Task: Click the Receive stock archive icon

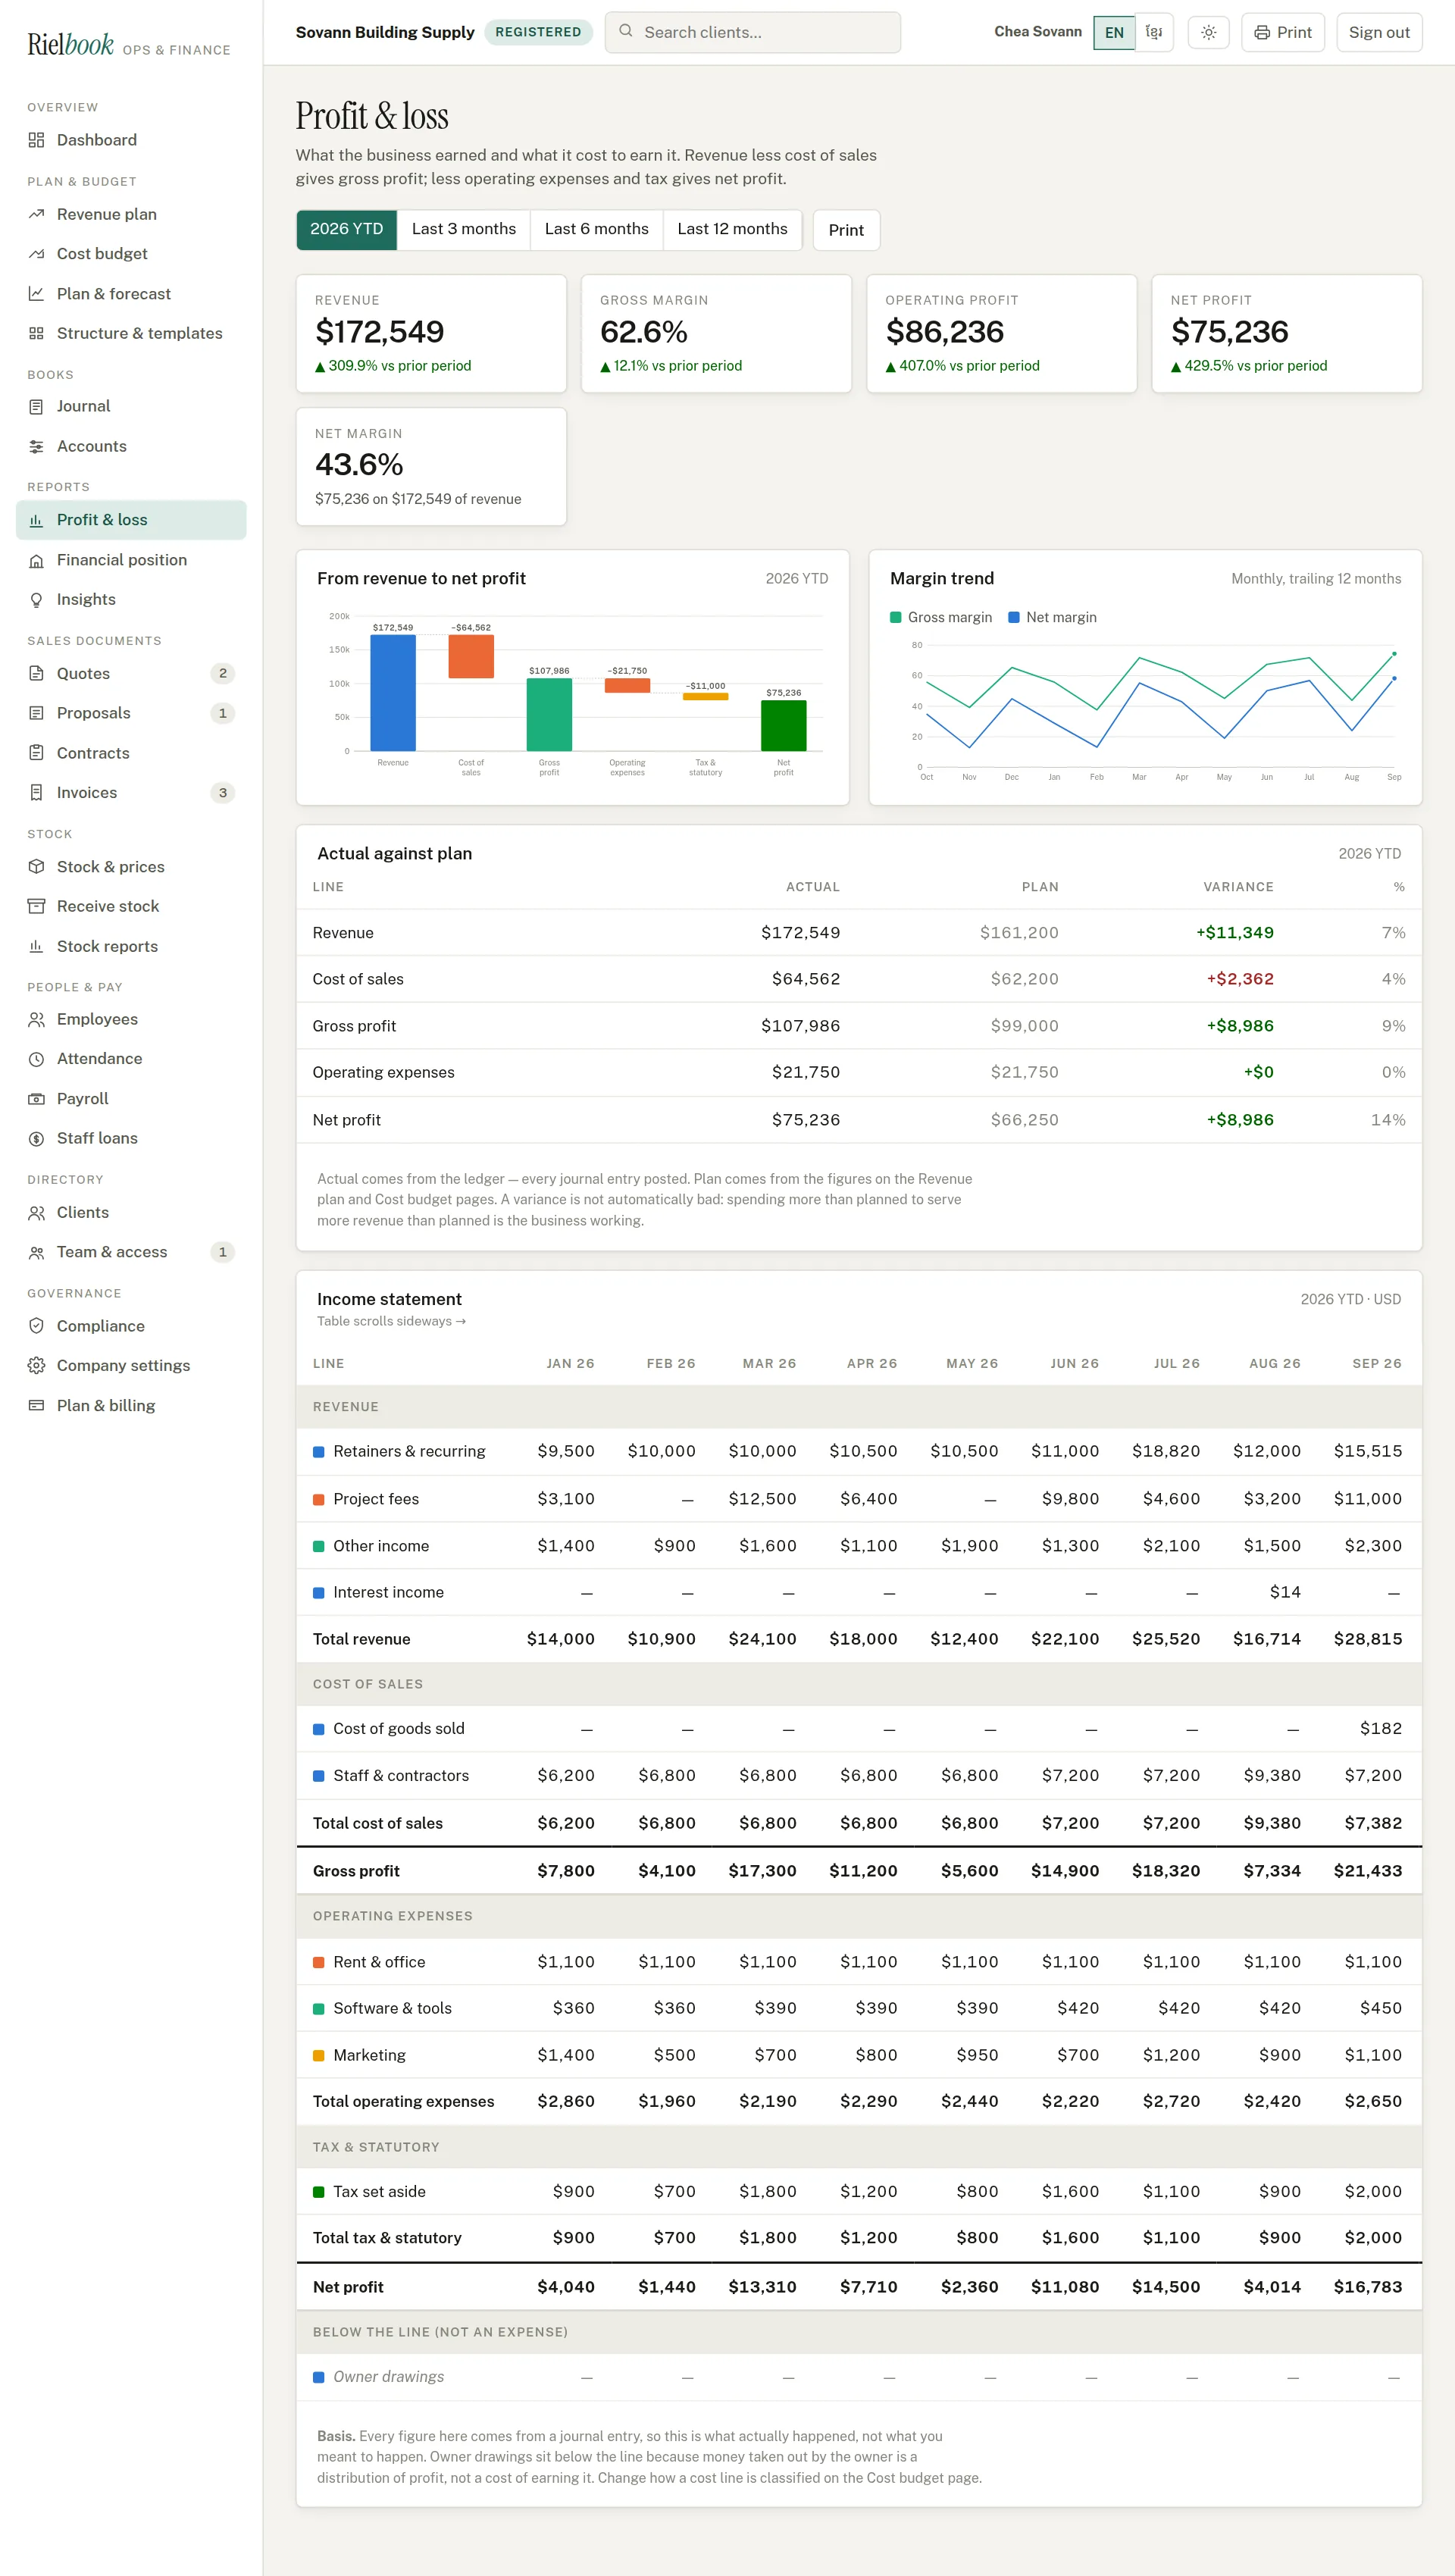Action: 36,906
